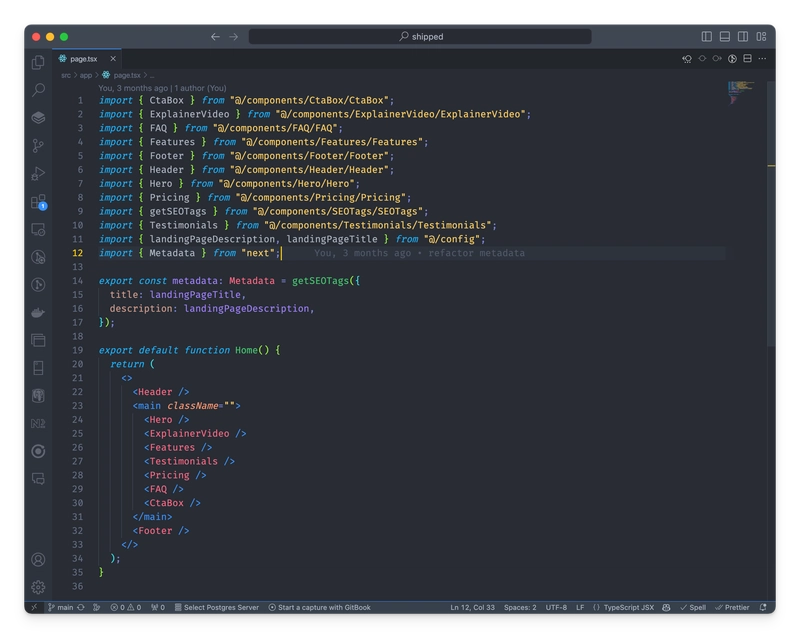Click line number 19 in the gutter
The image size is (800, 638).
[x=78, y=350]
